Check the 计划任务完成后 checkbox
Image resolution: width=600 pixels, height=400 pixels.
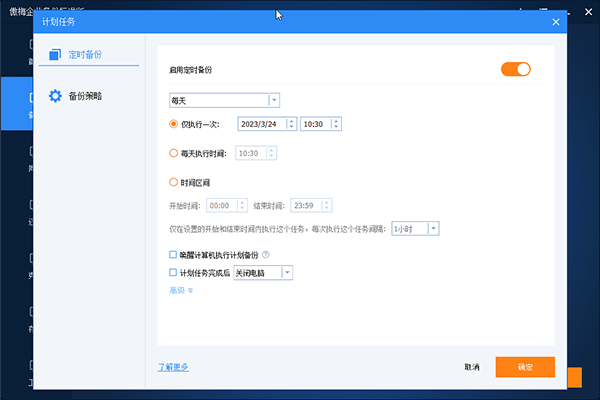coord(173,272)
